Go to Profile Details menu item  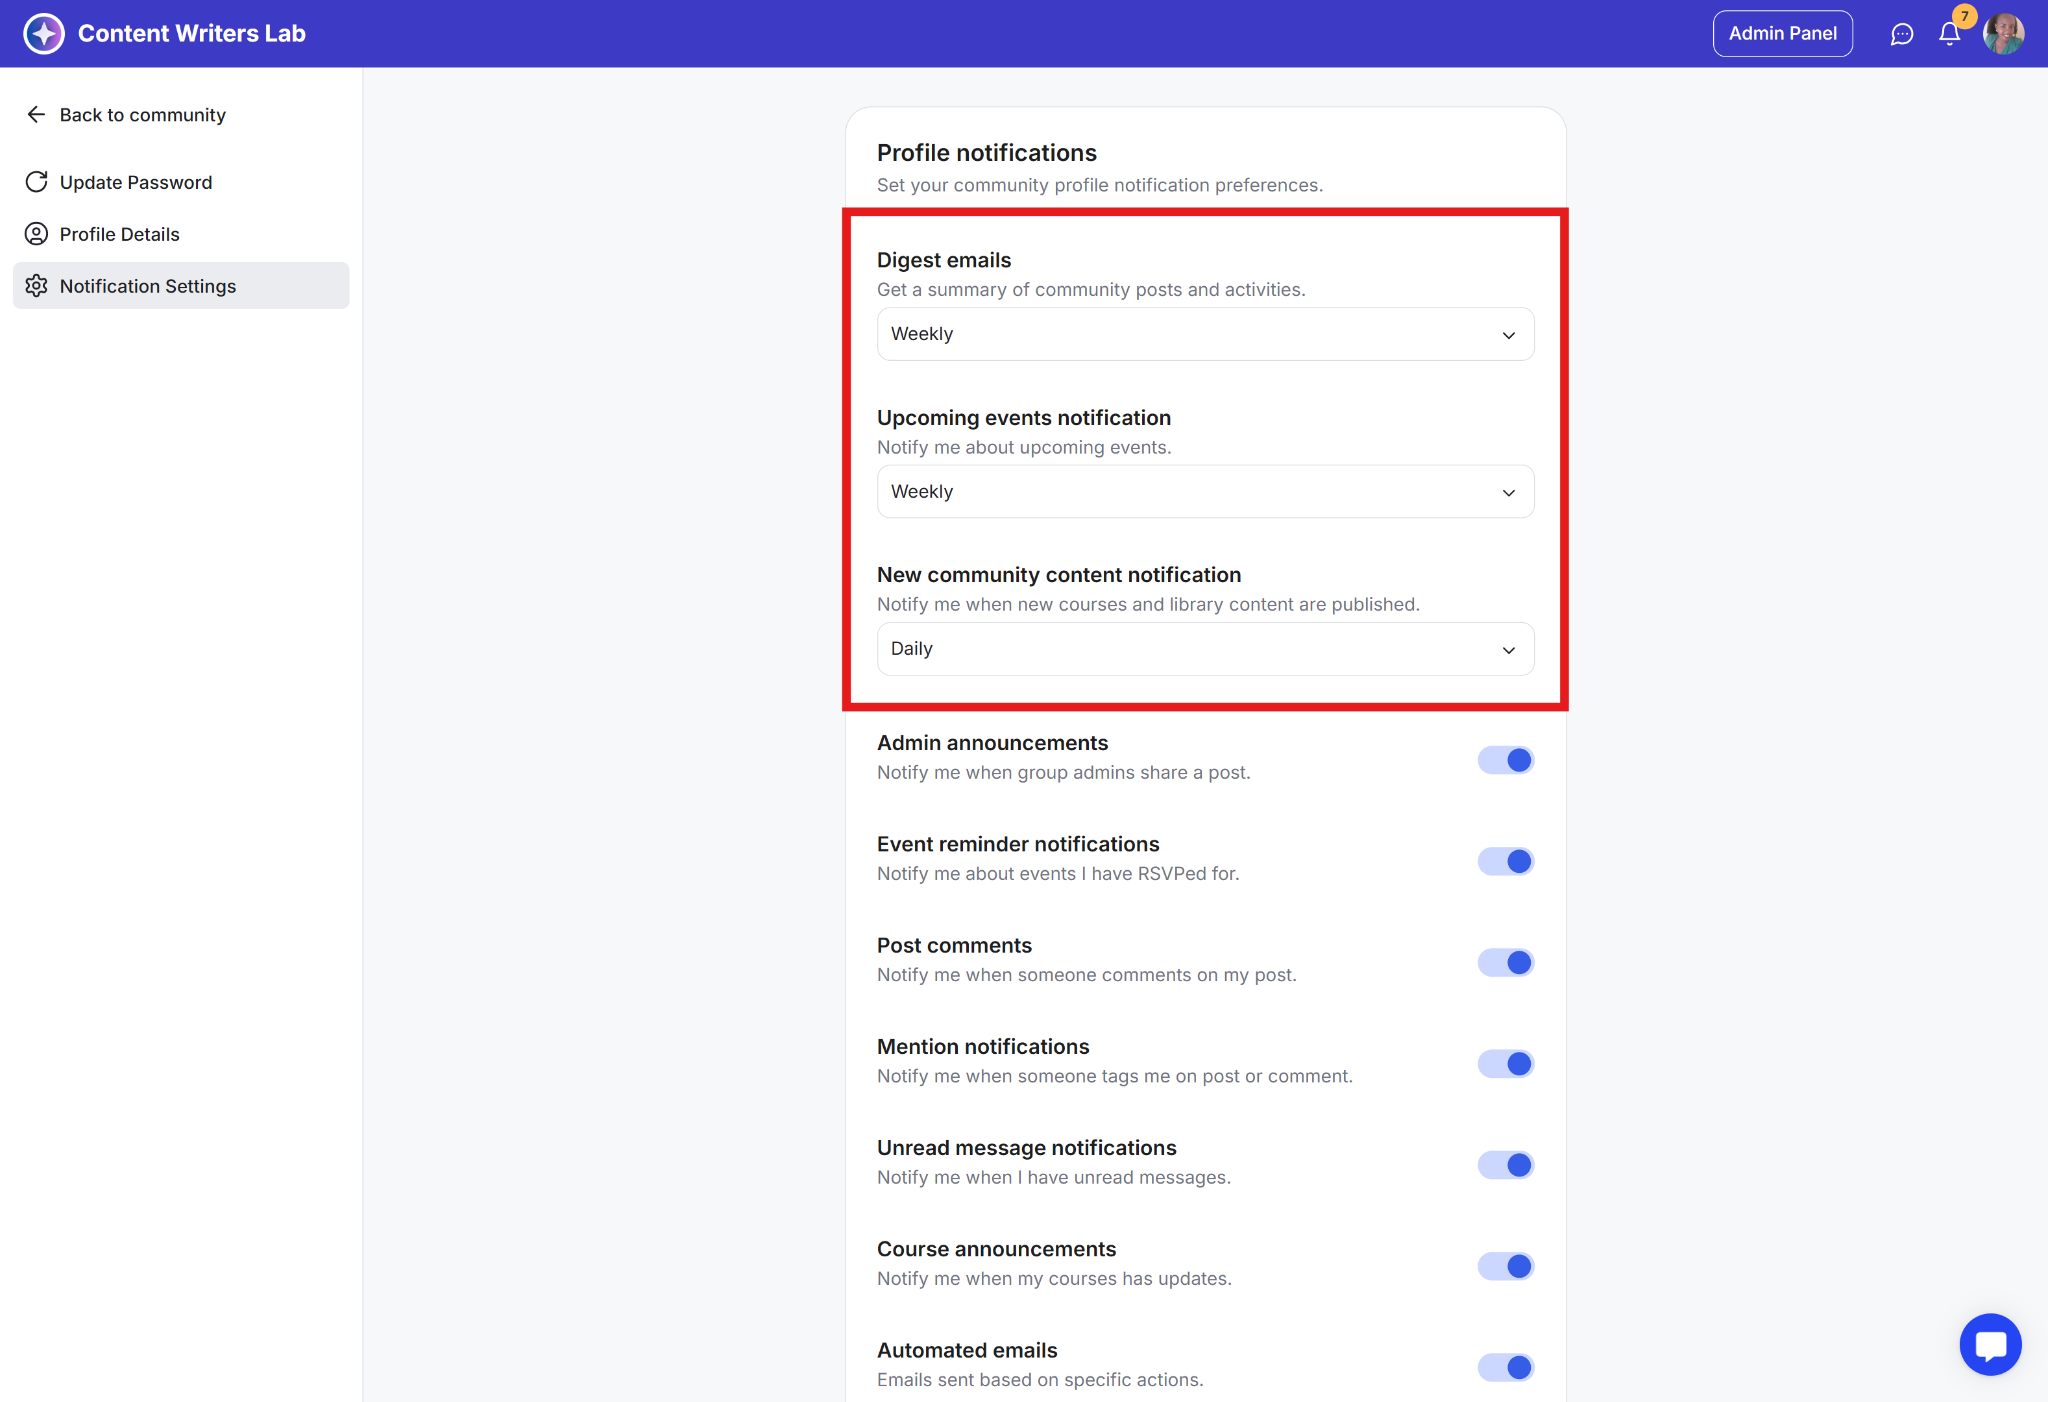pos(120,234)
